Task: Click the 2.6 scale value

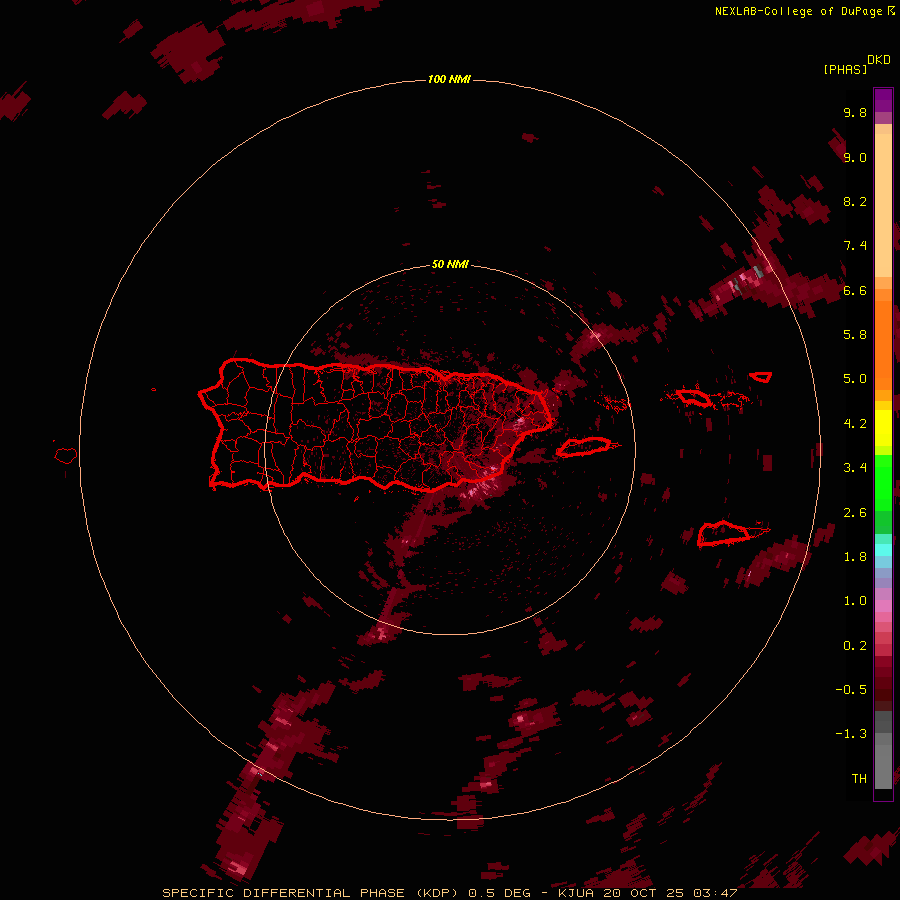Action: (855, 513)
